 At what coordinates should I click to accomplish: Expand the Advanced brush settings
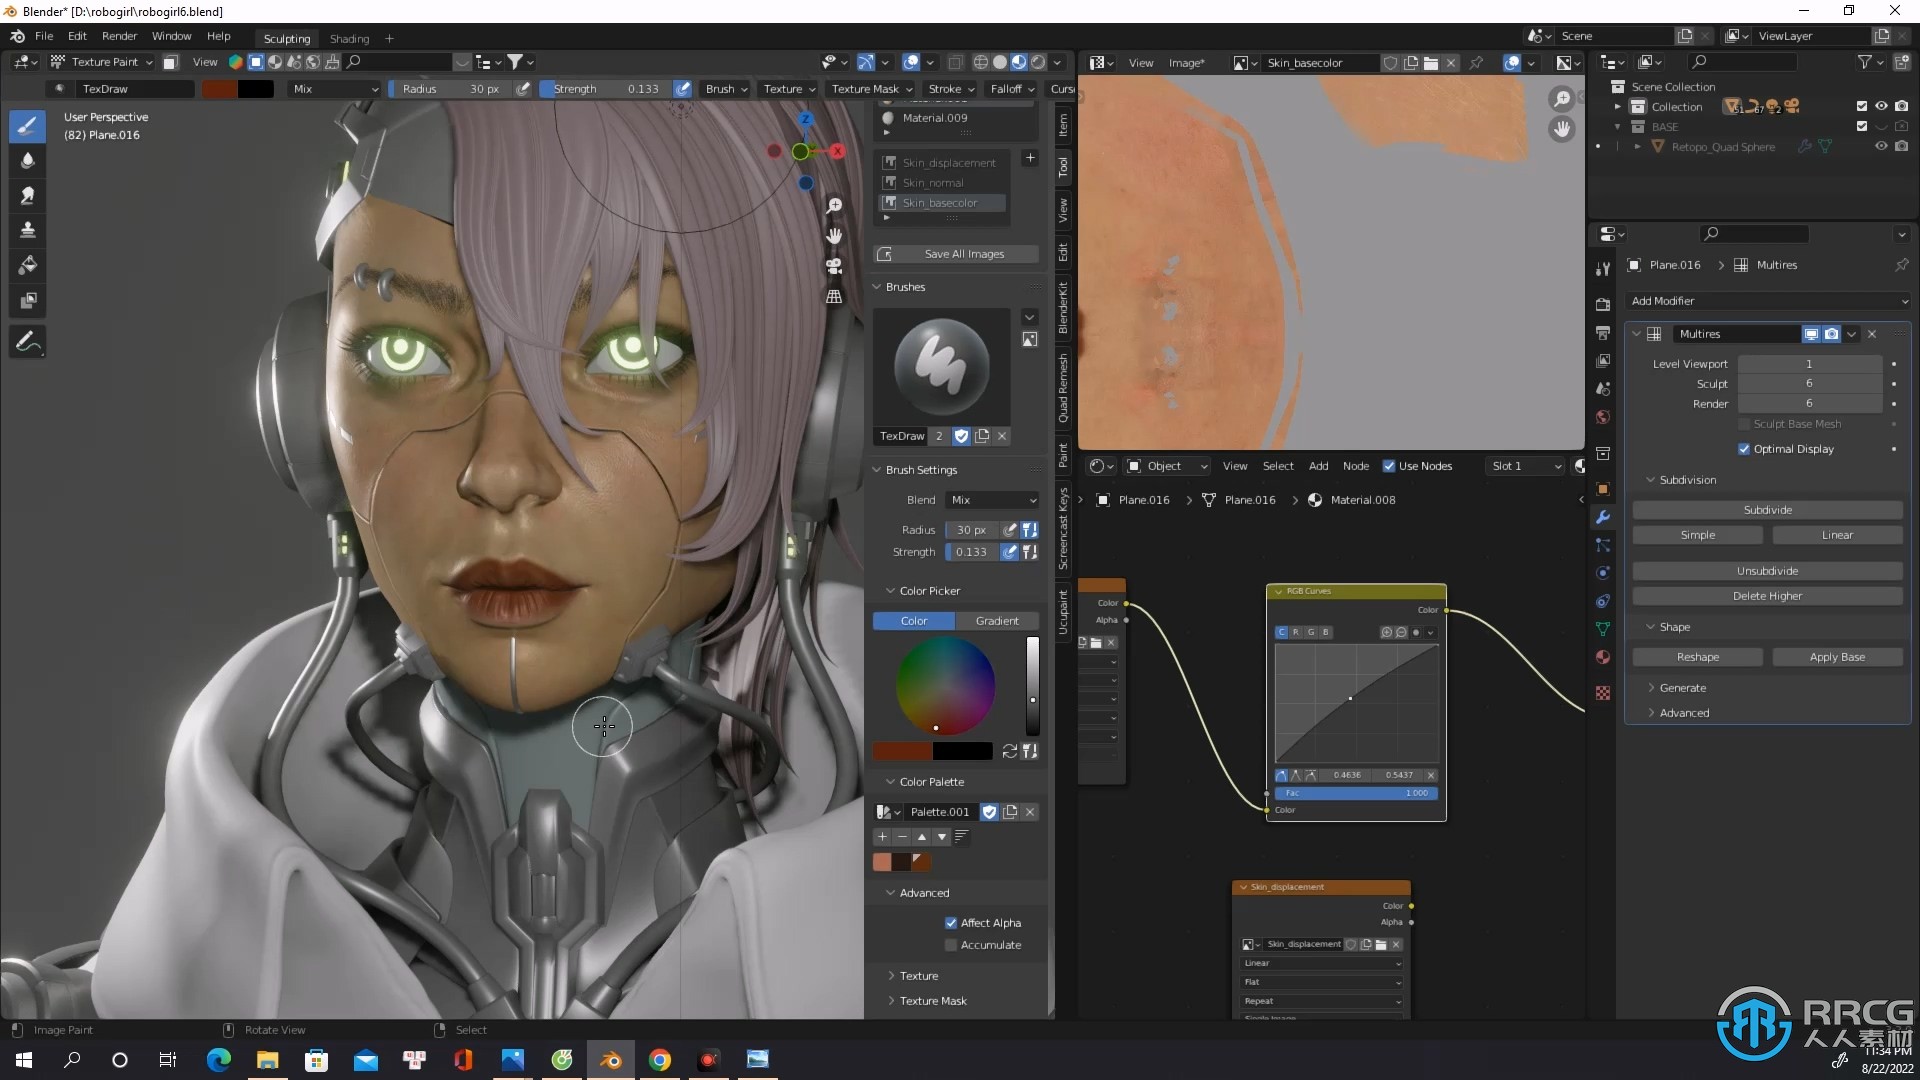coord(923,893)
